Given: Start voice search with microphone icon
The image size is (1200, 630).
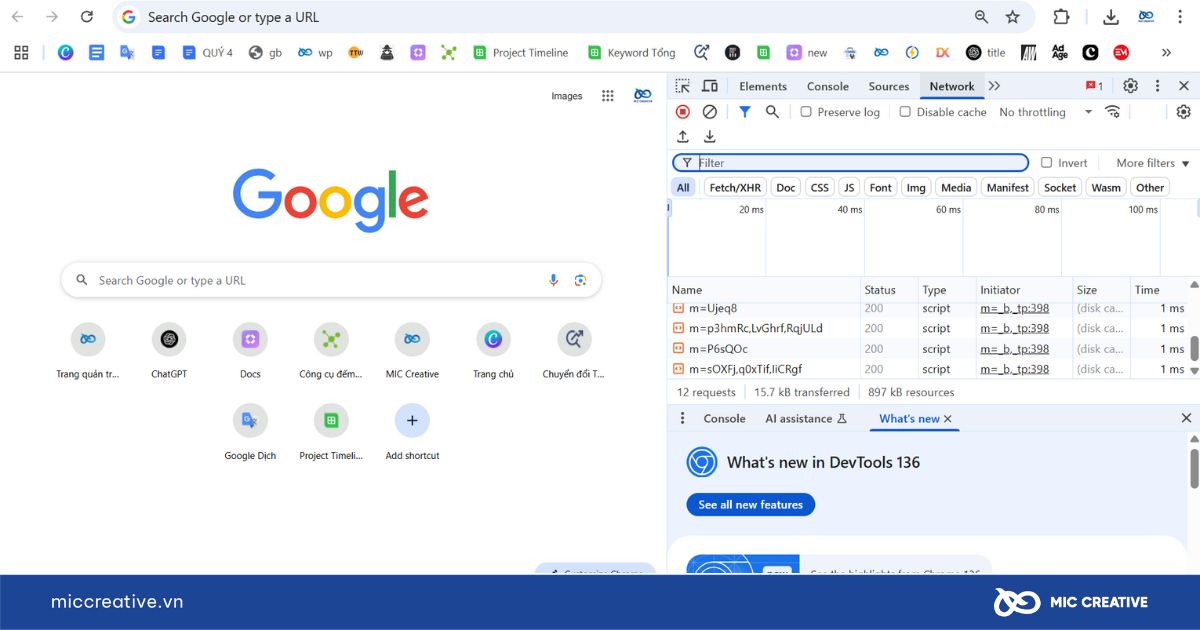Looking at the screenshot, I should pos(553,280).
